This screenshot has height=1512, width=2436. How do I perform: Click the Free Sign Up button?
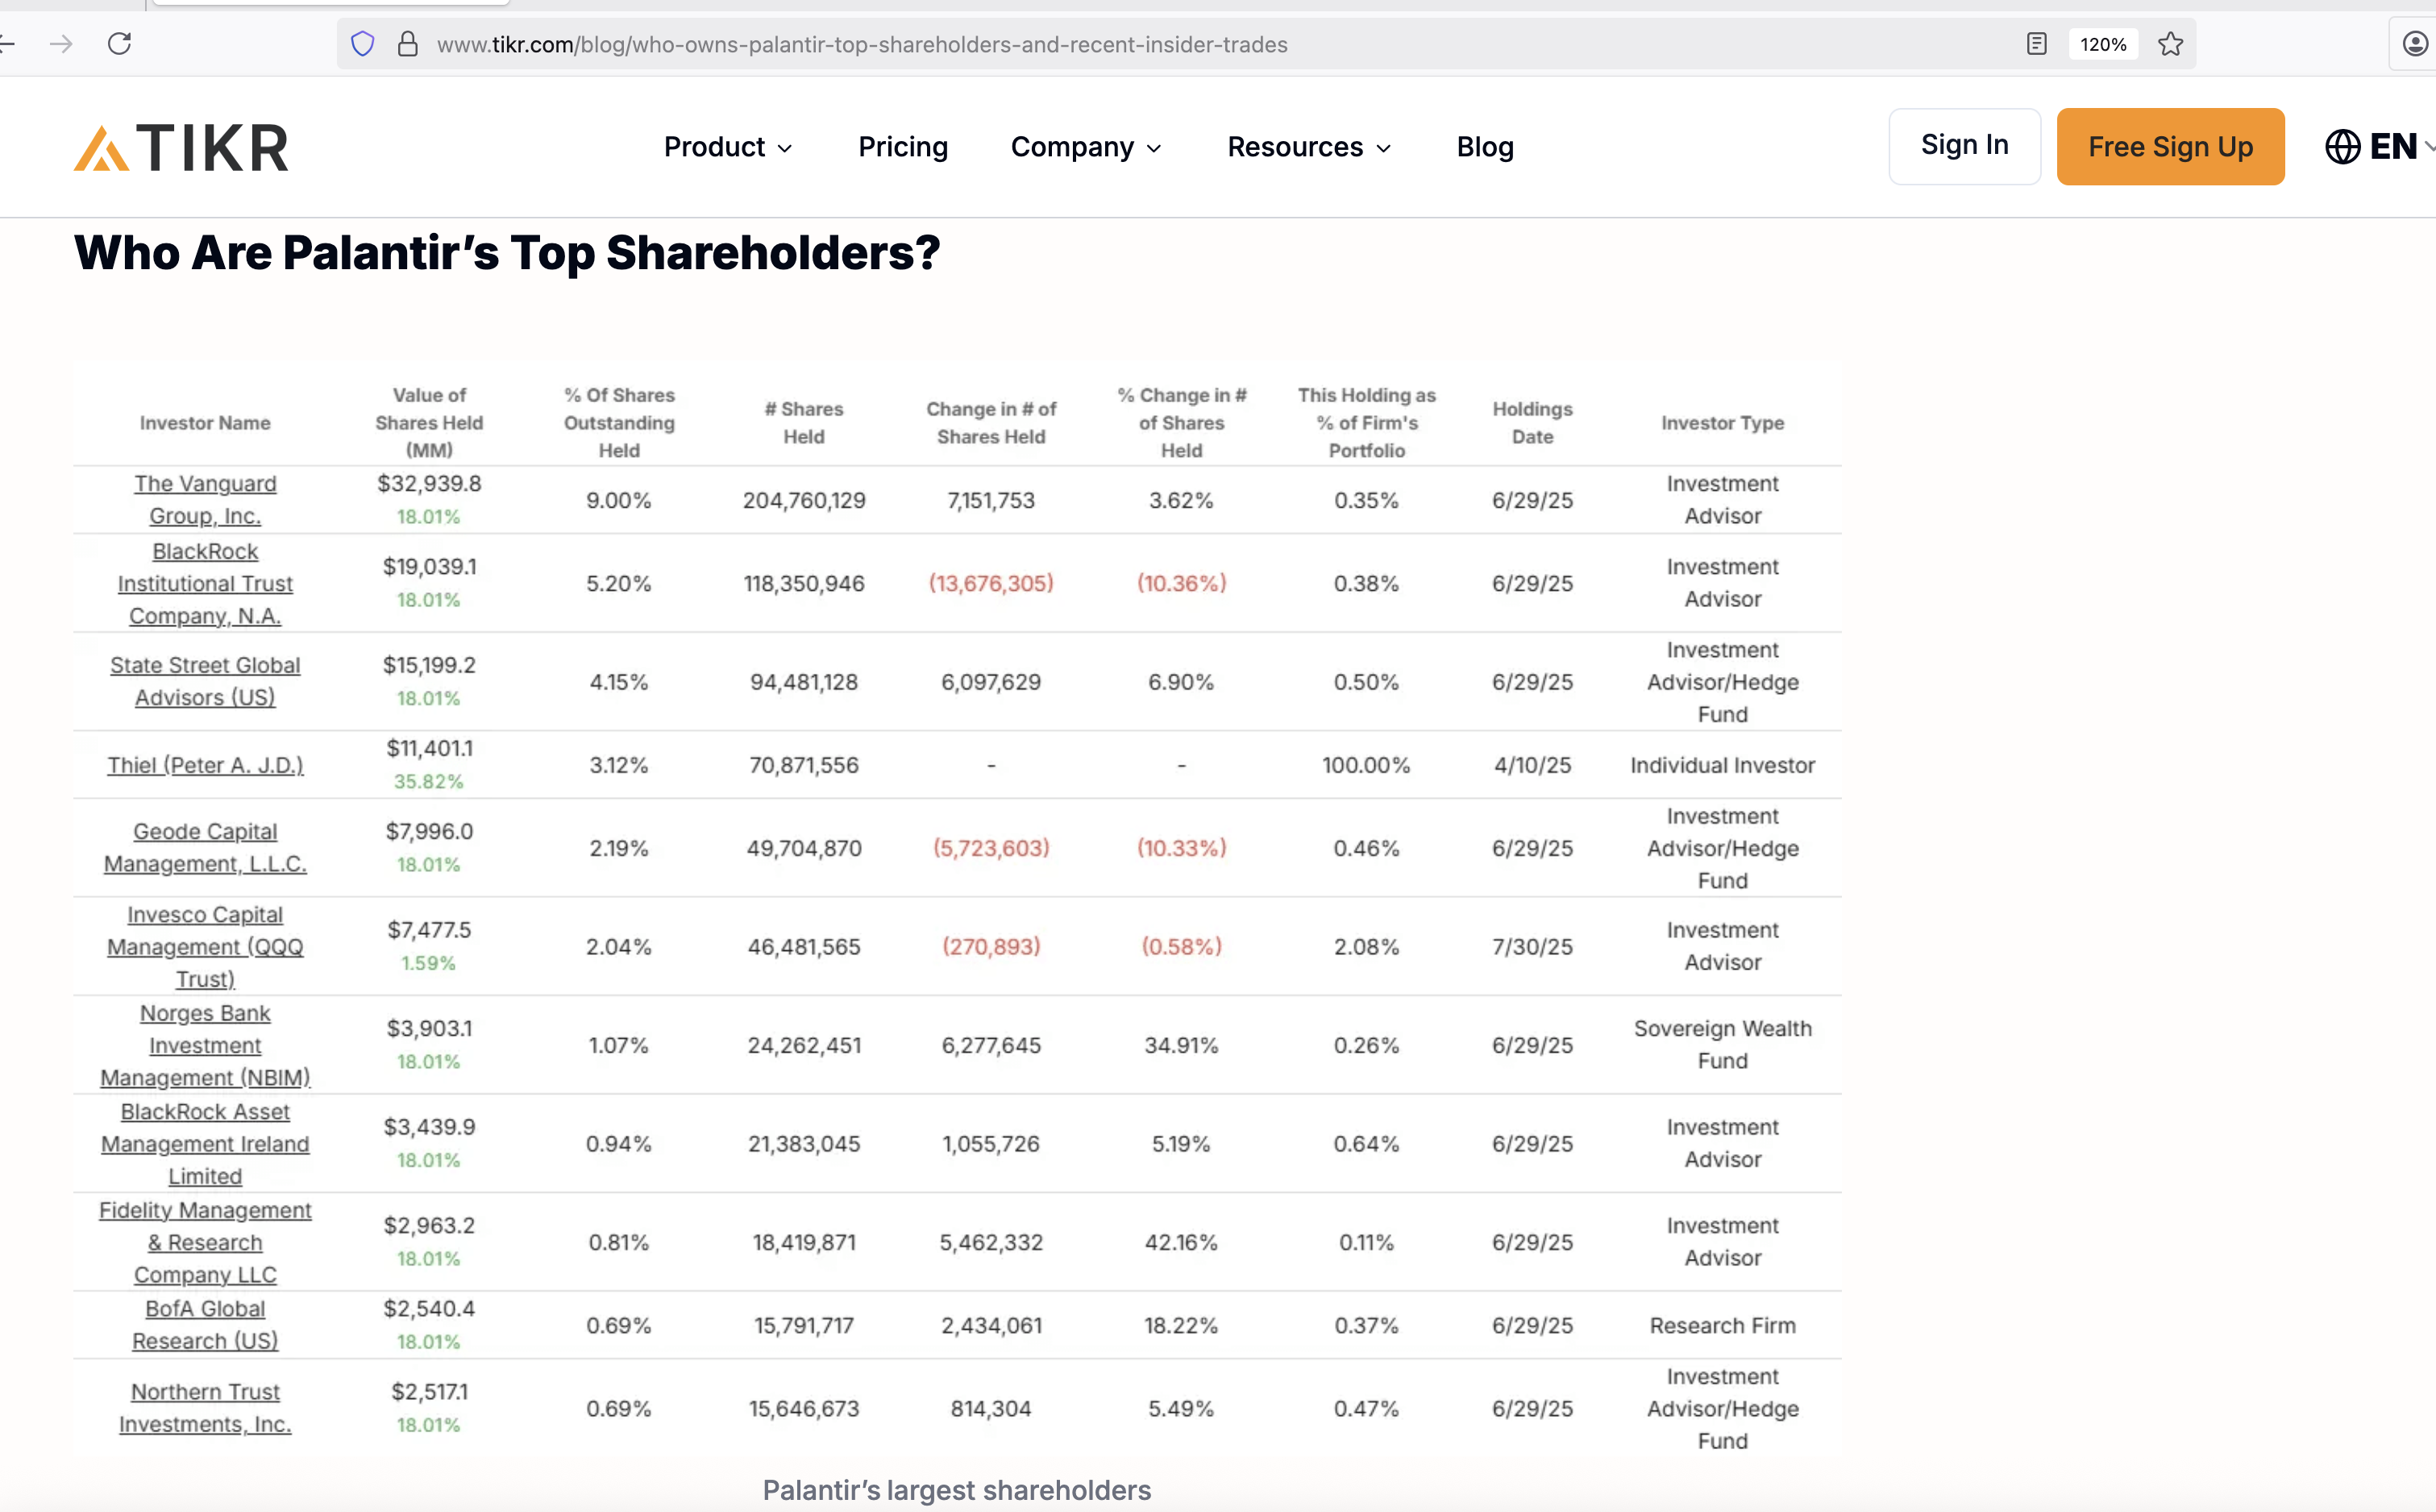pyautogui.click(x=2170, y=147)
